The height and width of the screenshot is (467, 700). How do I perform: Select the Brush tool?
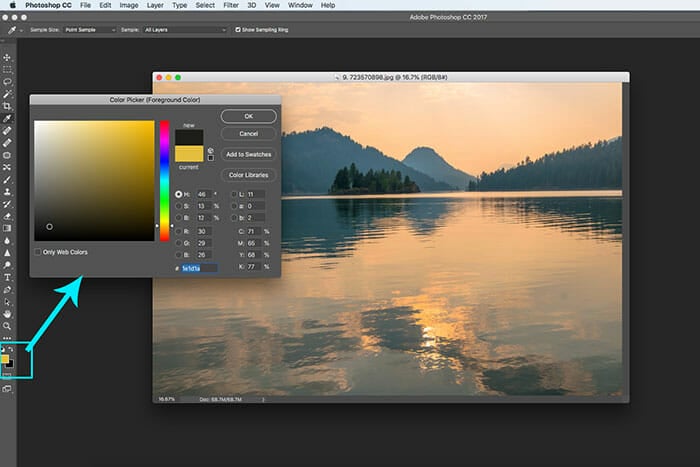tap(7, 179)
